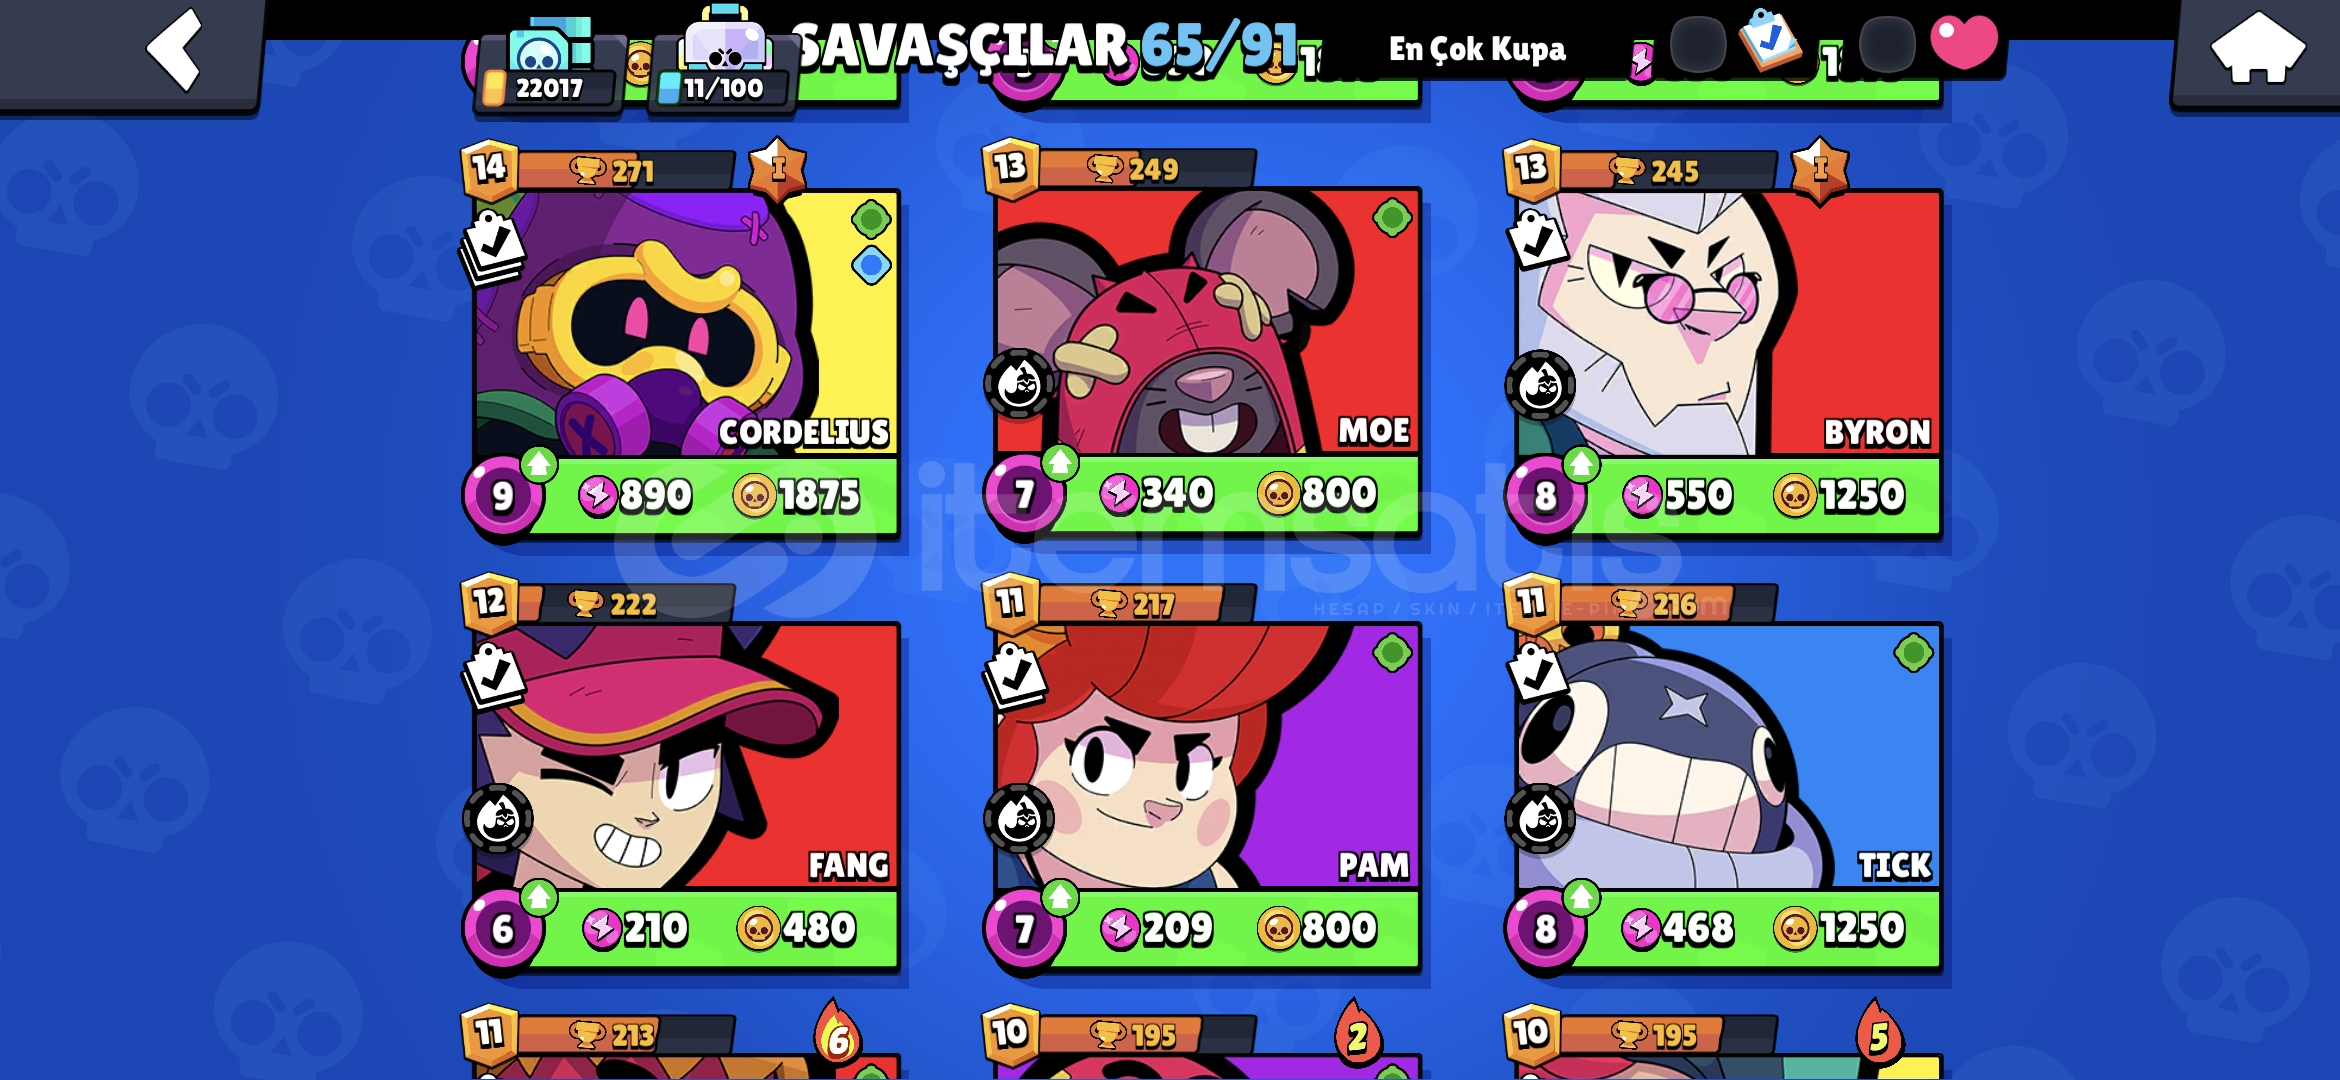The image size is (2340, 1080).
Task: Tap the blue gear slot on Cordelius
Action: click(871, 266)
